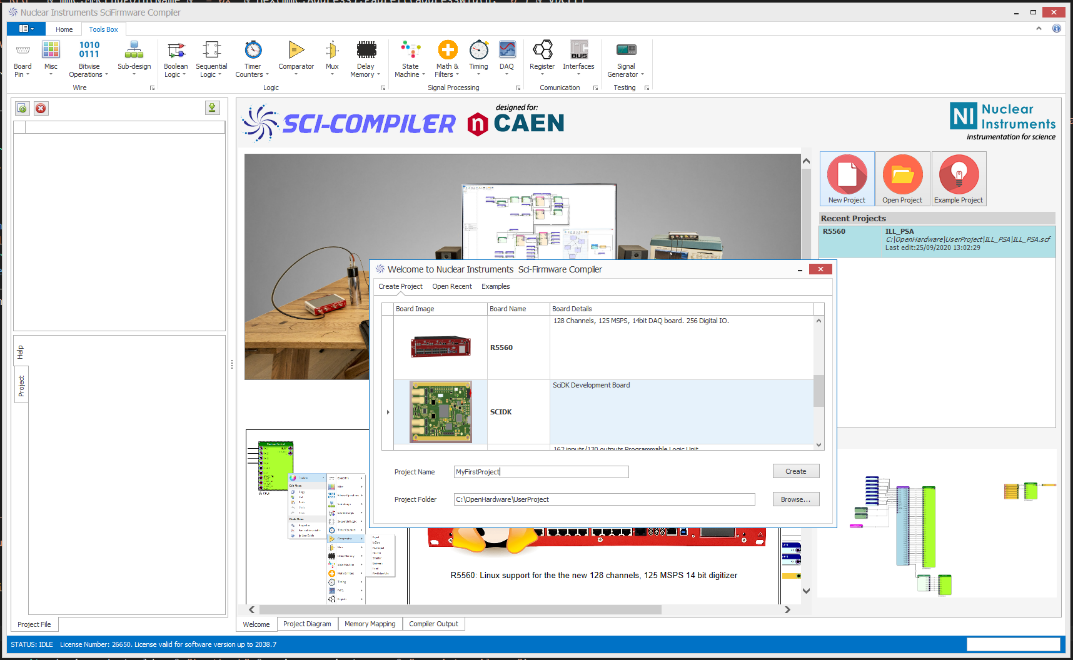Open the Register tool
The width and height of the screenshot is (1073, 660).
[x=542, y=56]
